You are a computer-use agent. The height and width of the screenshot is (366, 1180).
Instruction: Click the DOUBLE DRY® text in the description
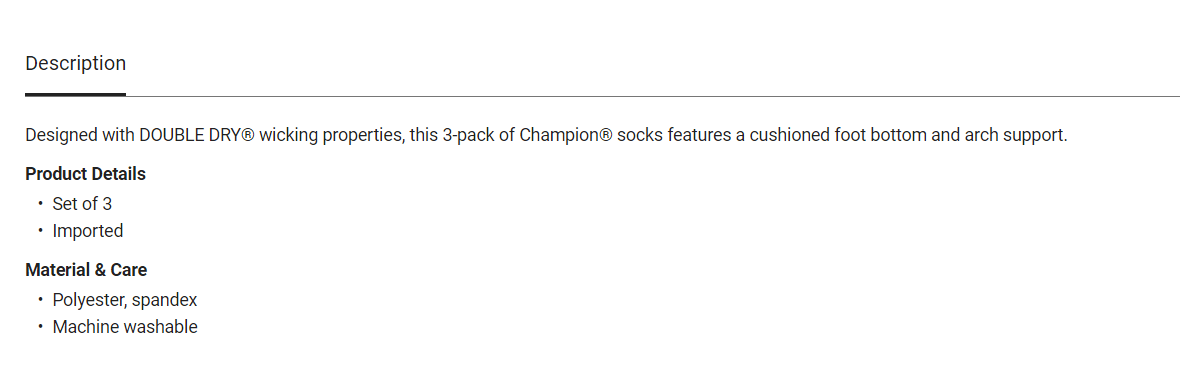coord(196,136)
